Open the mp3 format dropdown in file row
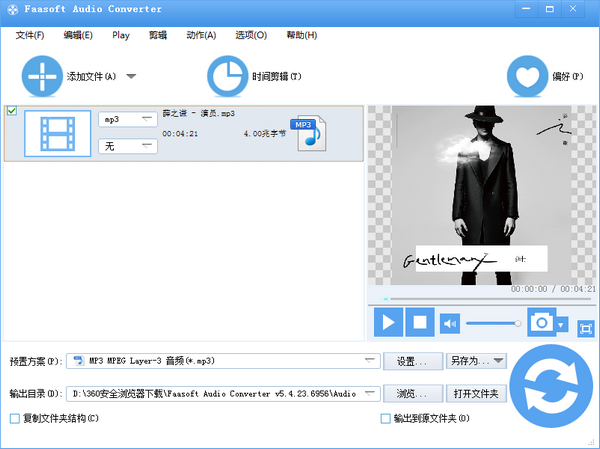The height and width of the screenshot is (449, 600). (129, 119)
